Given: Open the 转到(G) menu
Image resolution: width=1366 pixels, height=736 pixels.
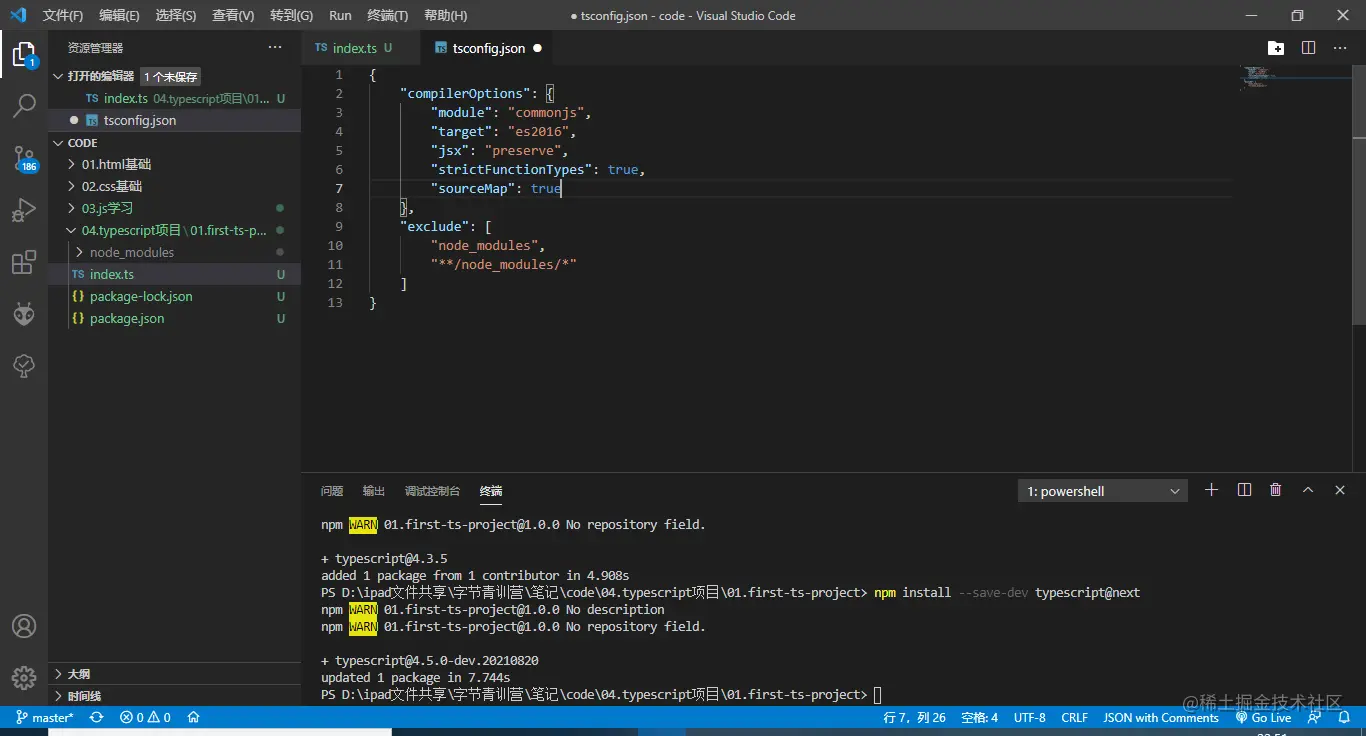Looking at the screenshot, I should pos(291,16).
